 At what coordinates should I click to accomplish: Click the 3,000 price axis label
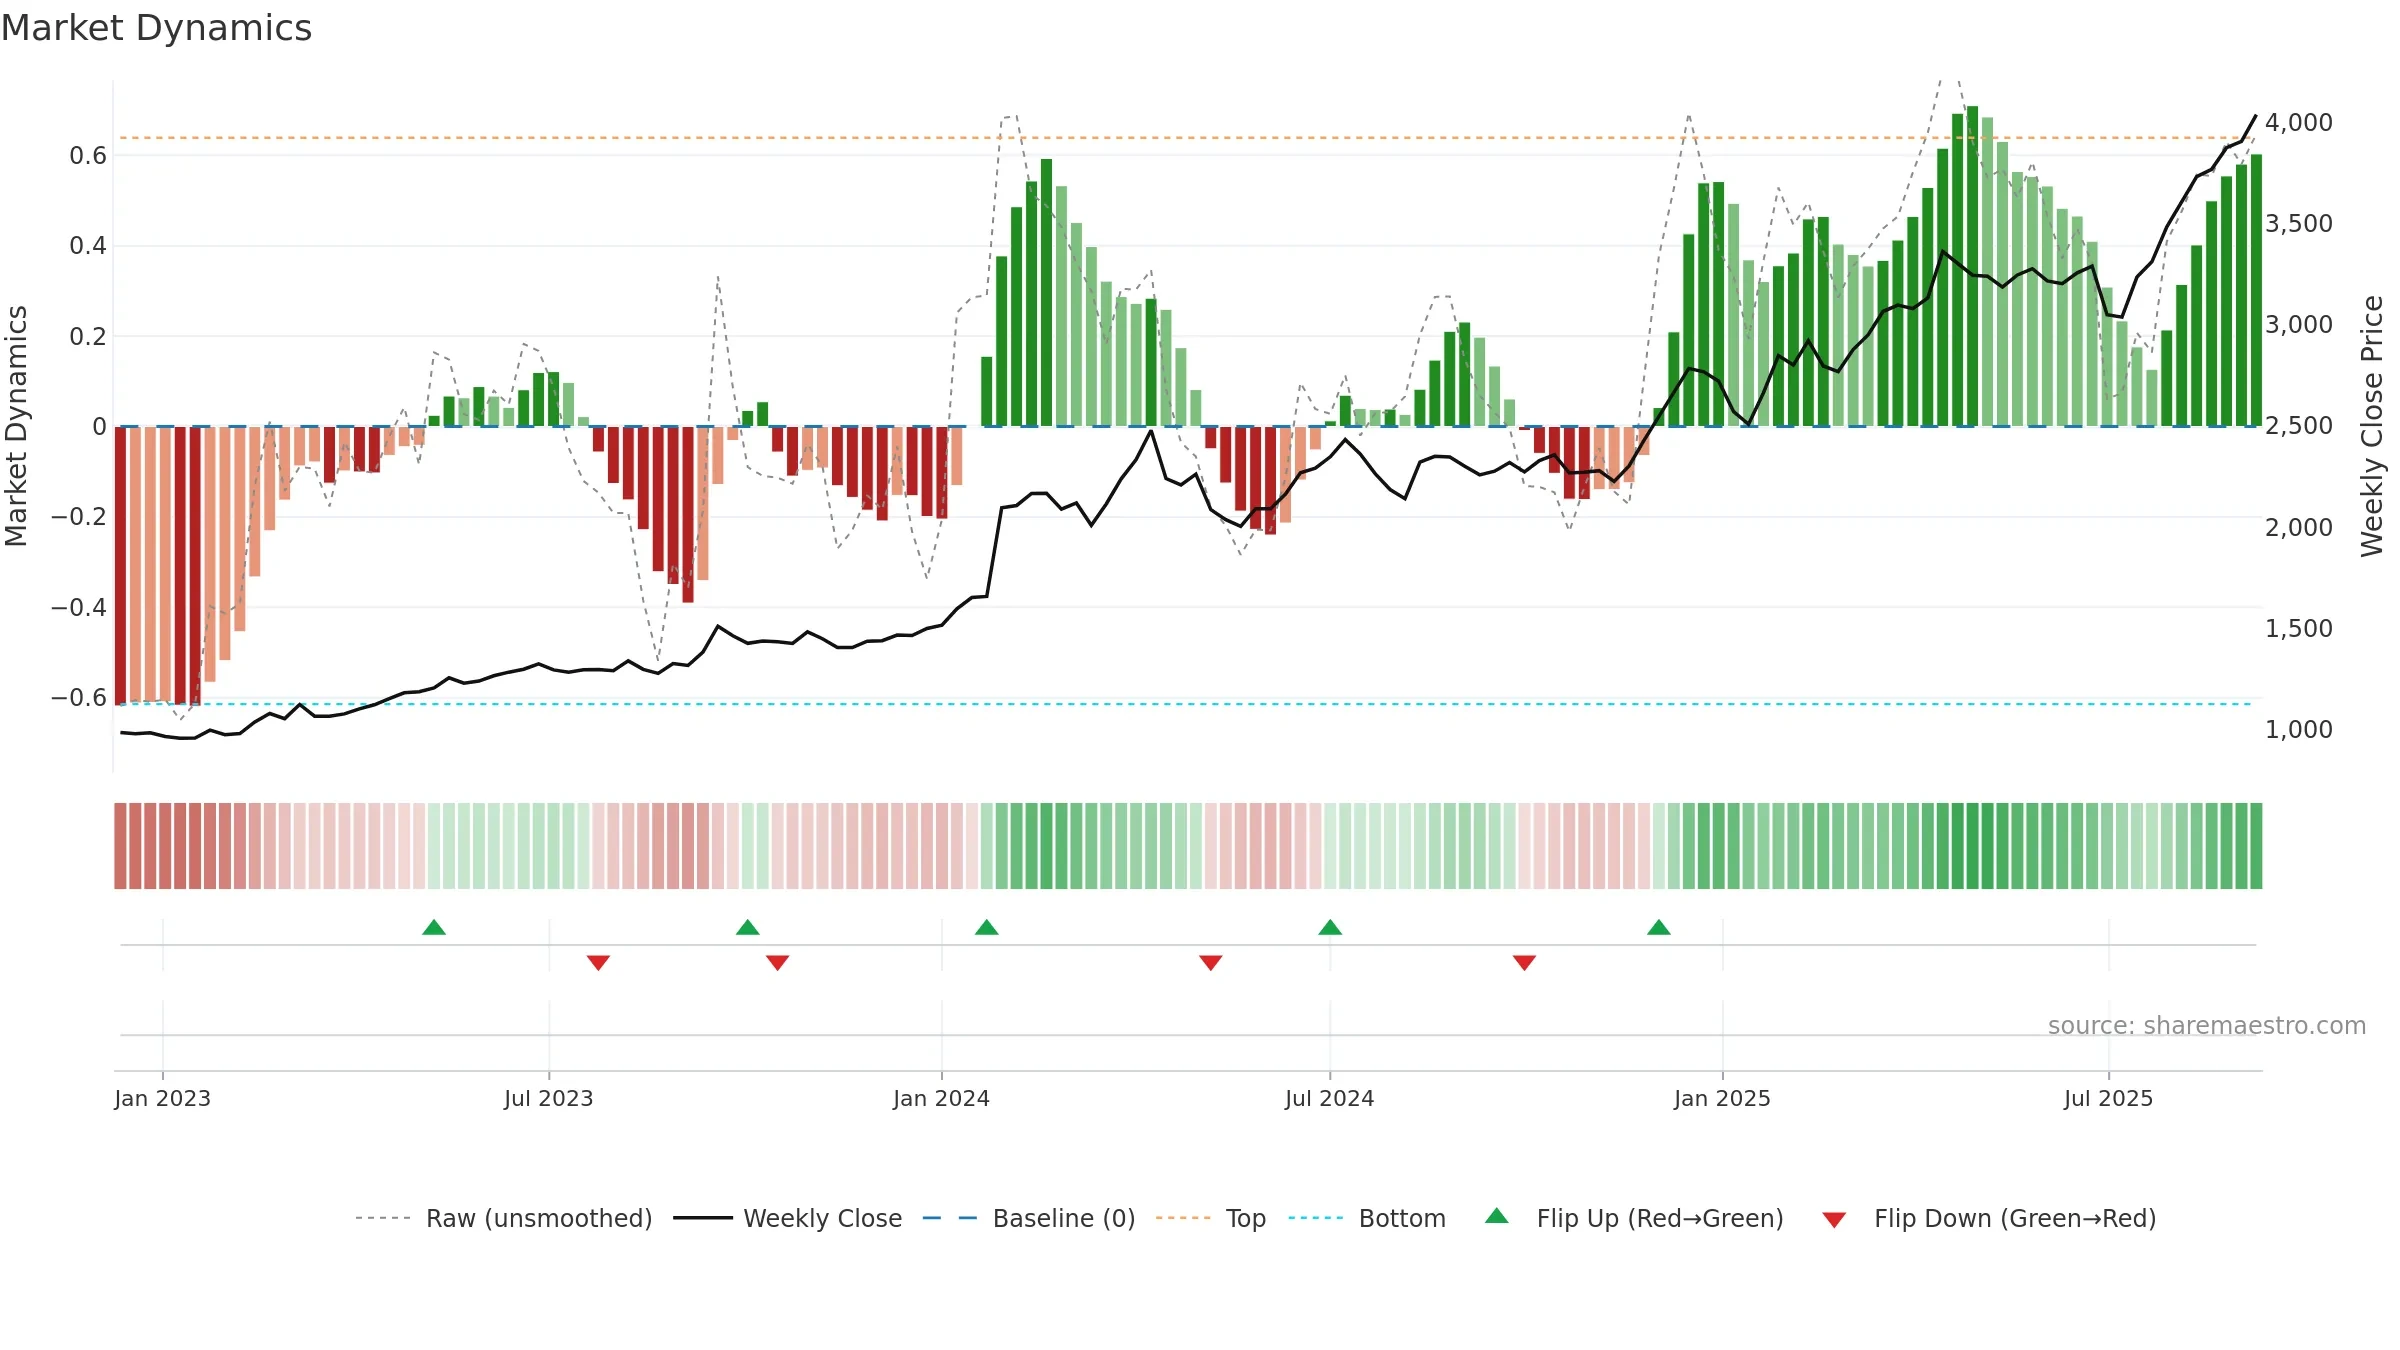tap(2299, 324)
